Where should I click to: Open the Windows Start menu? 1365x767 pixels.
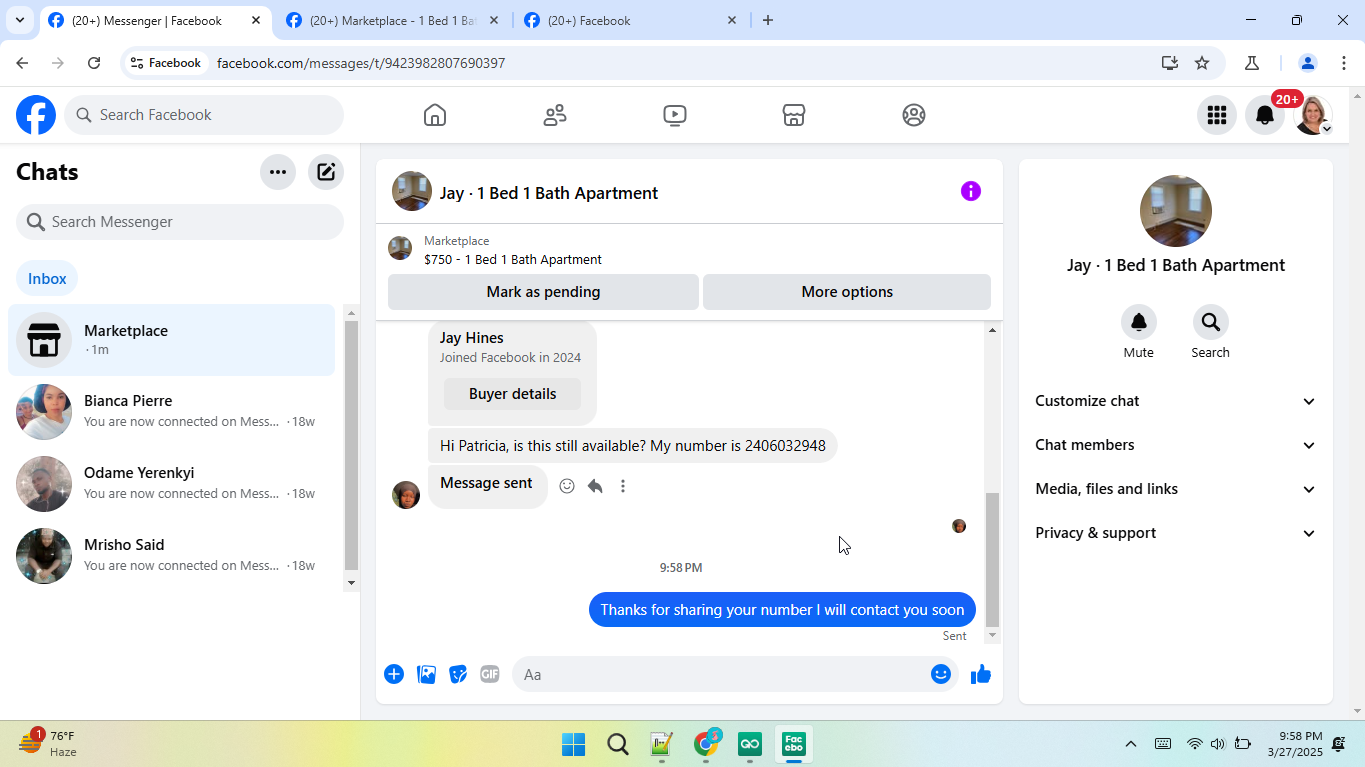(573, 744)
